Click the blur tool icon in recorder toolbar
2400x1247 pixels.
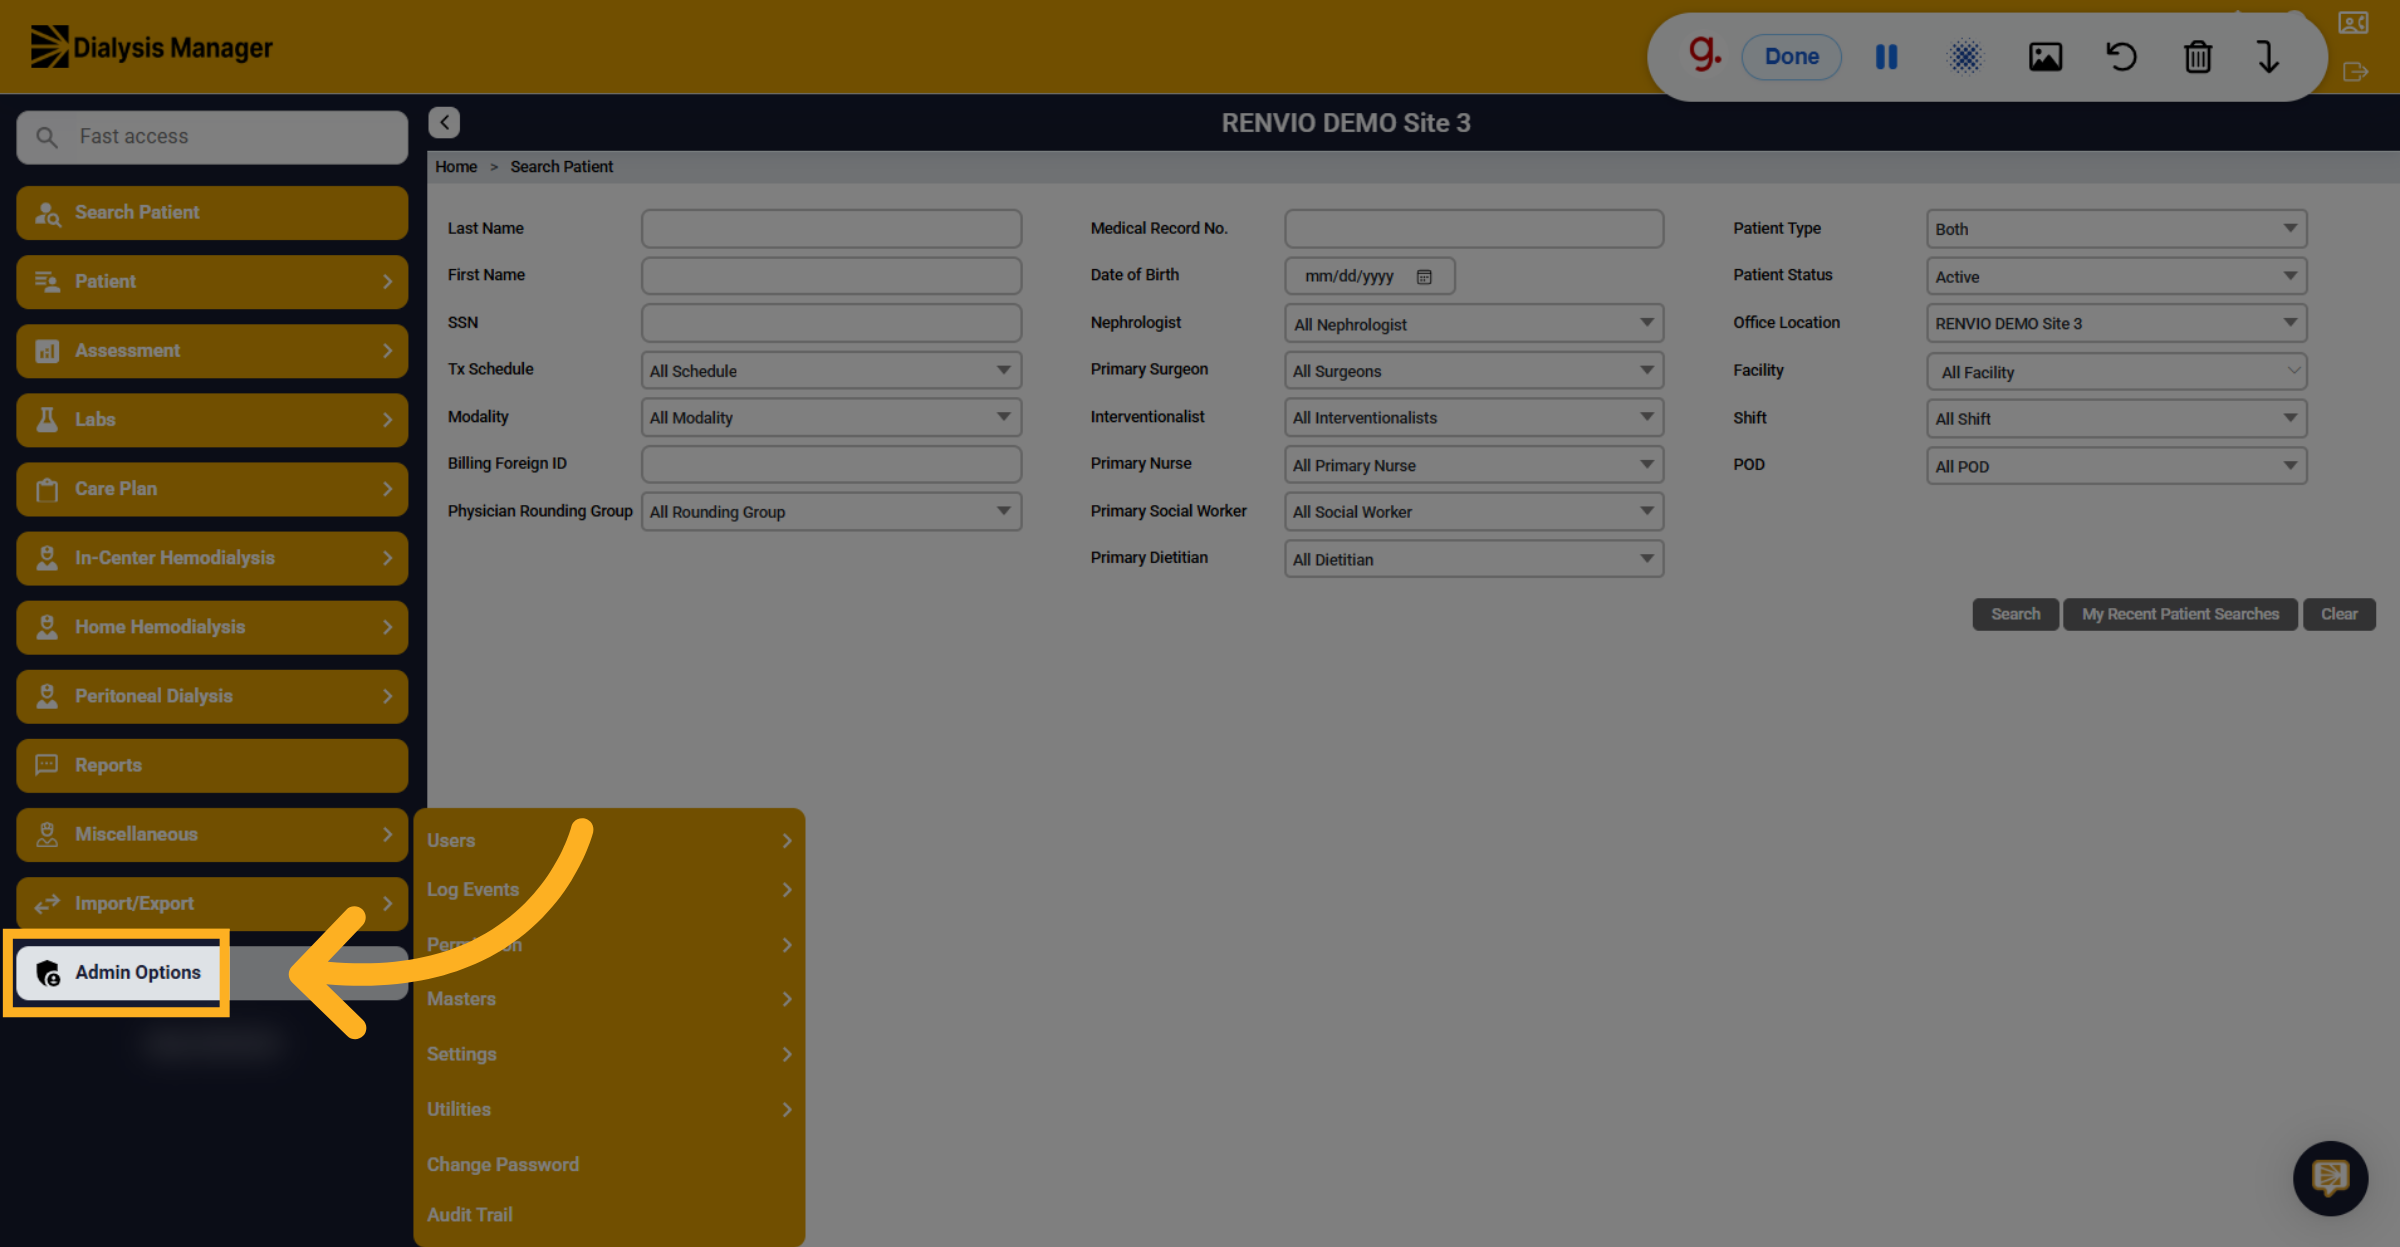click(1965, 57)
